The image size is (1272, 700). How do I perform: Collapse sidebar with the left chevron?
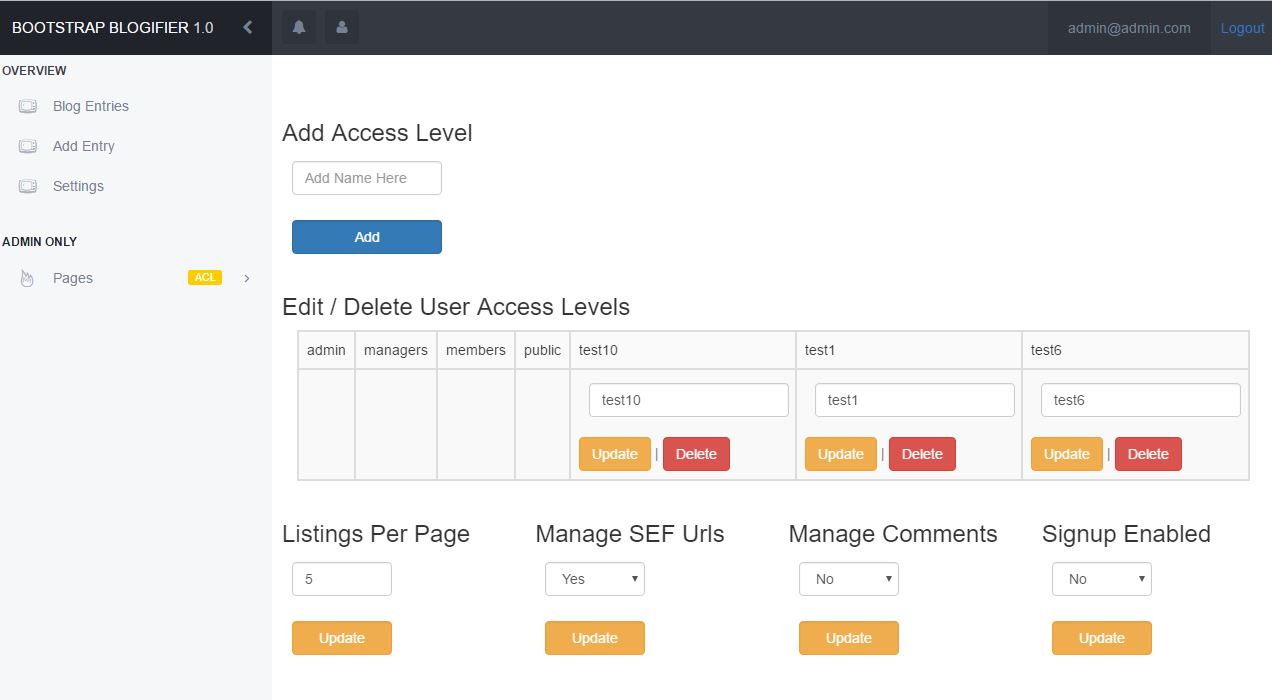[248, 28]
